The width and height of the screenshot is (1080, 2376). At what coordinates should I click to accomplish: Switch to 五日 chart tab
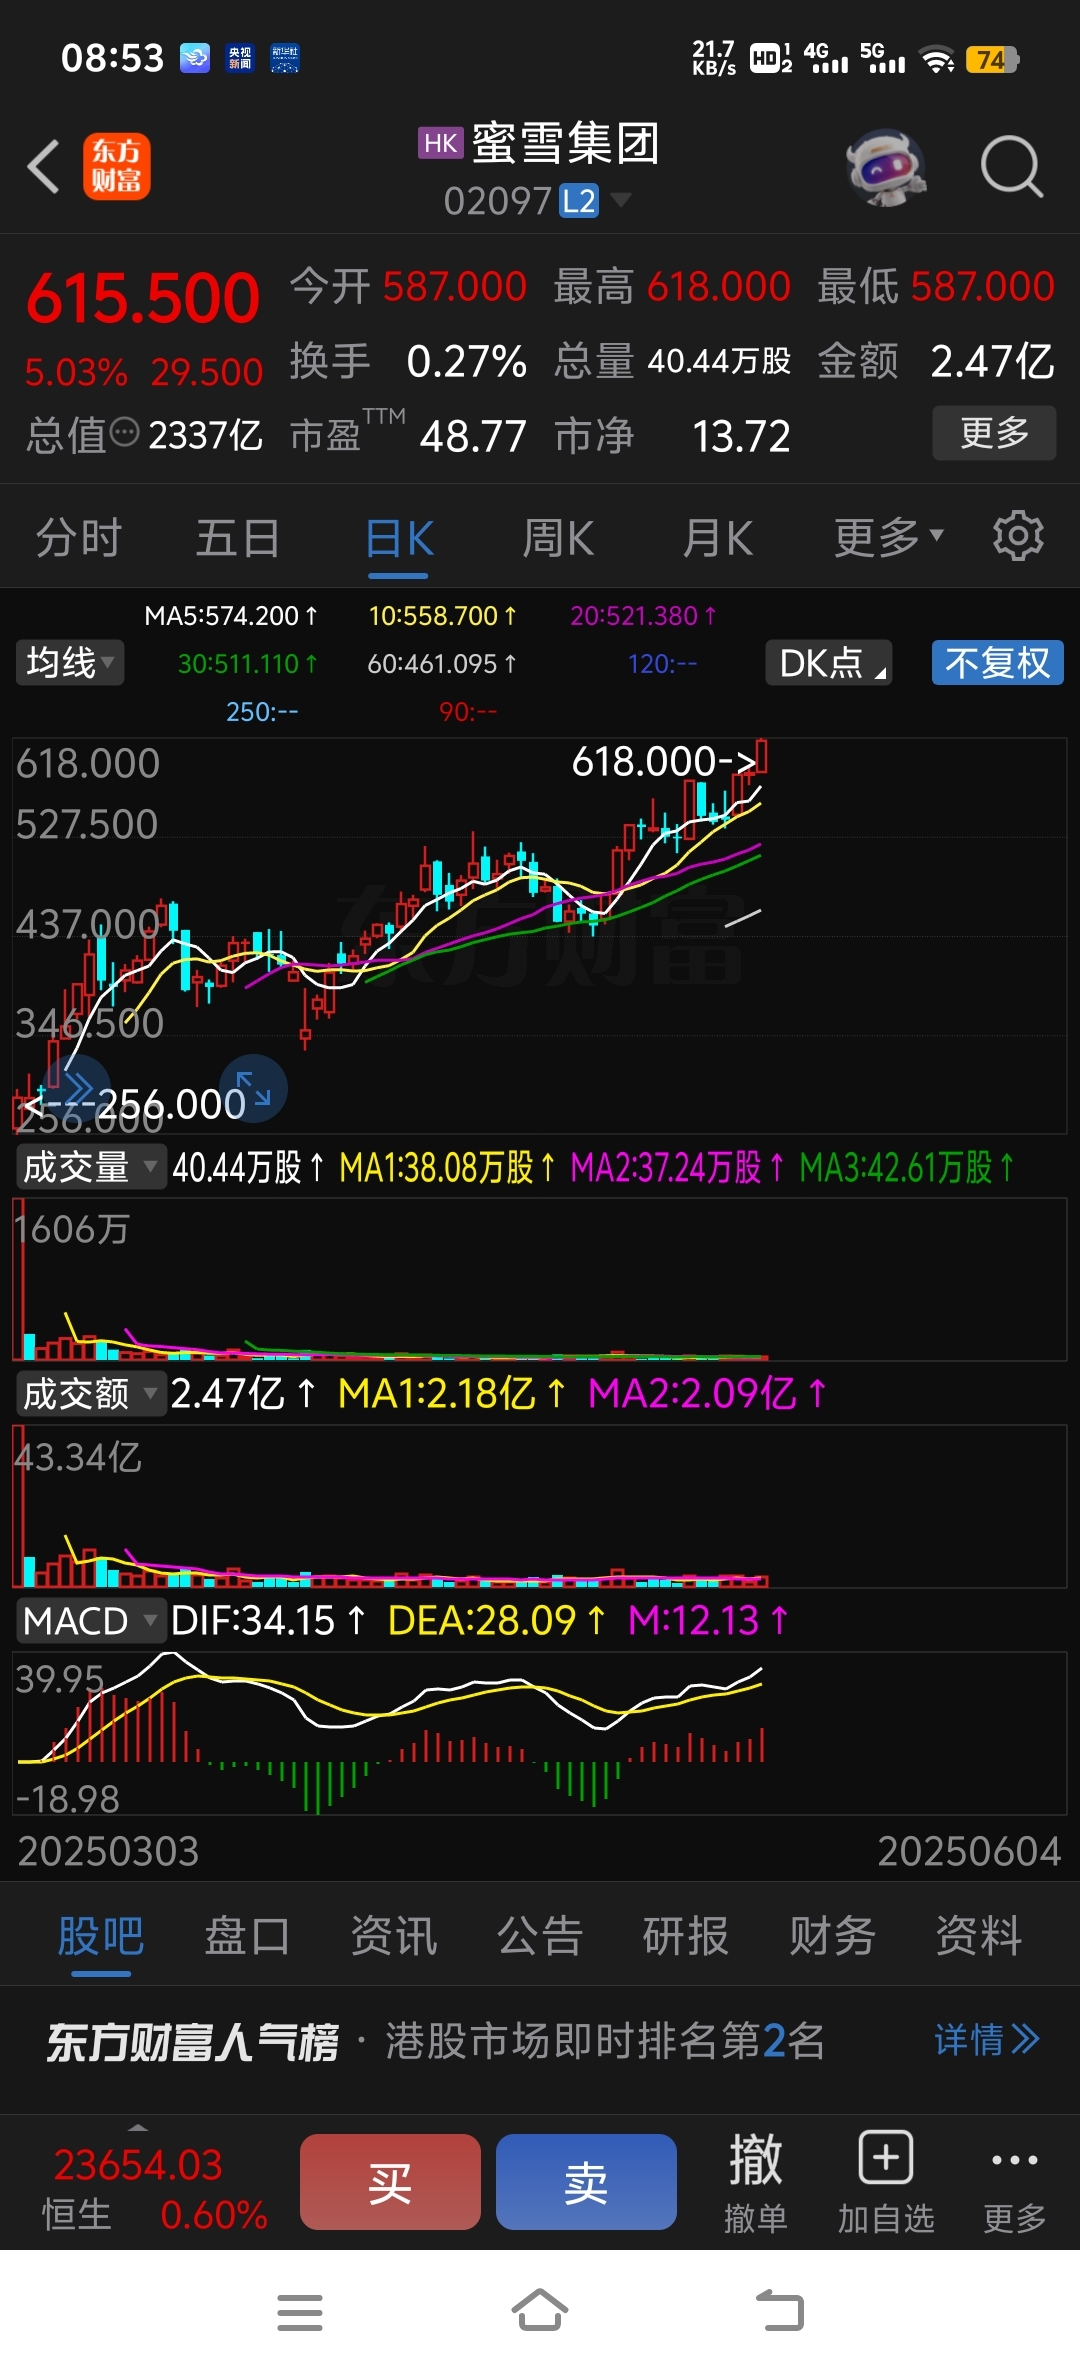tap(237, 538)
